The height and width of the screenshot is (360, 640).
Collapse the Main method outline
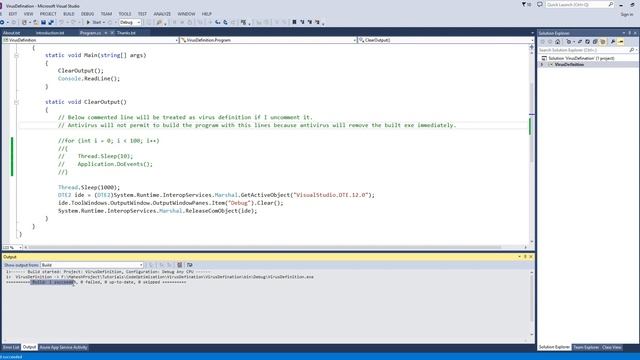16,55
